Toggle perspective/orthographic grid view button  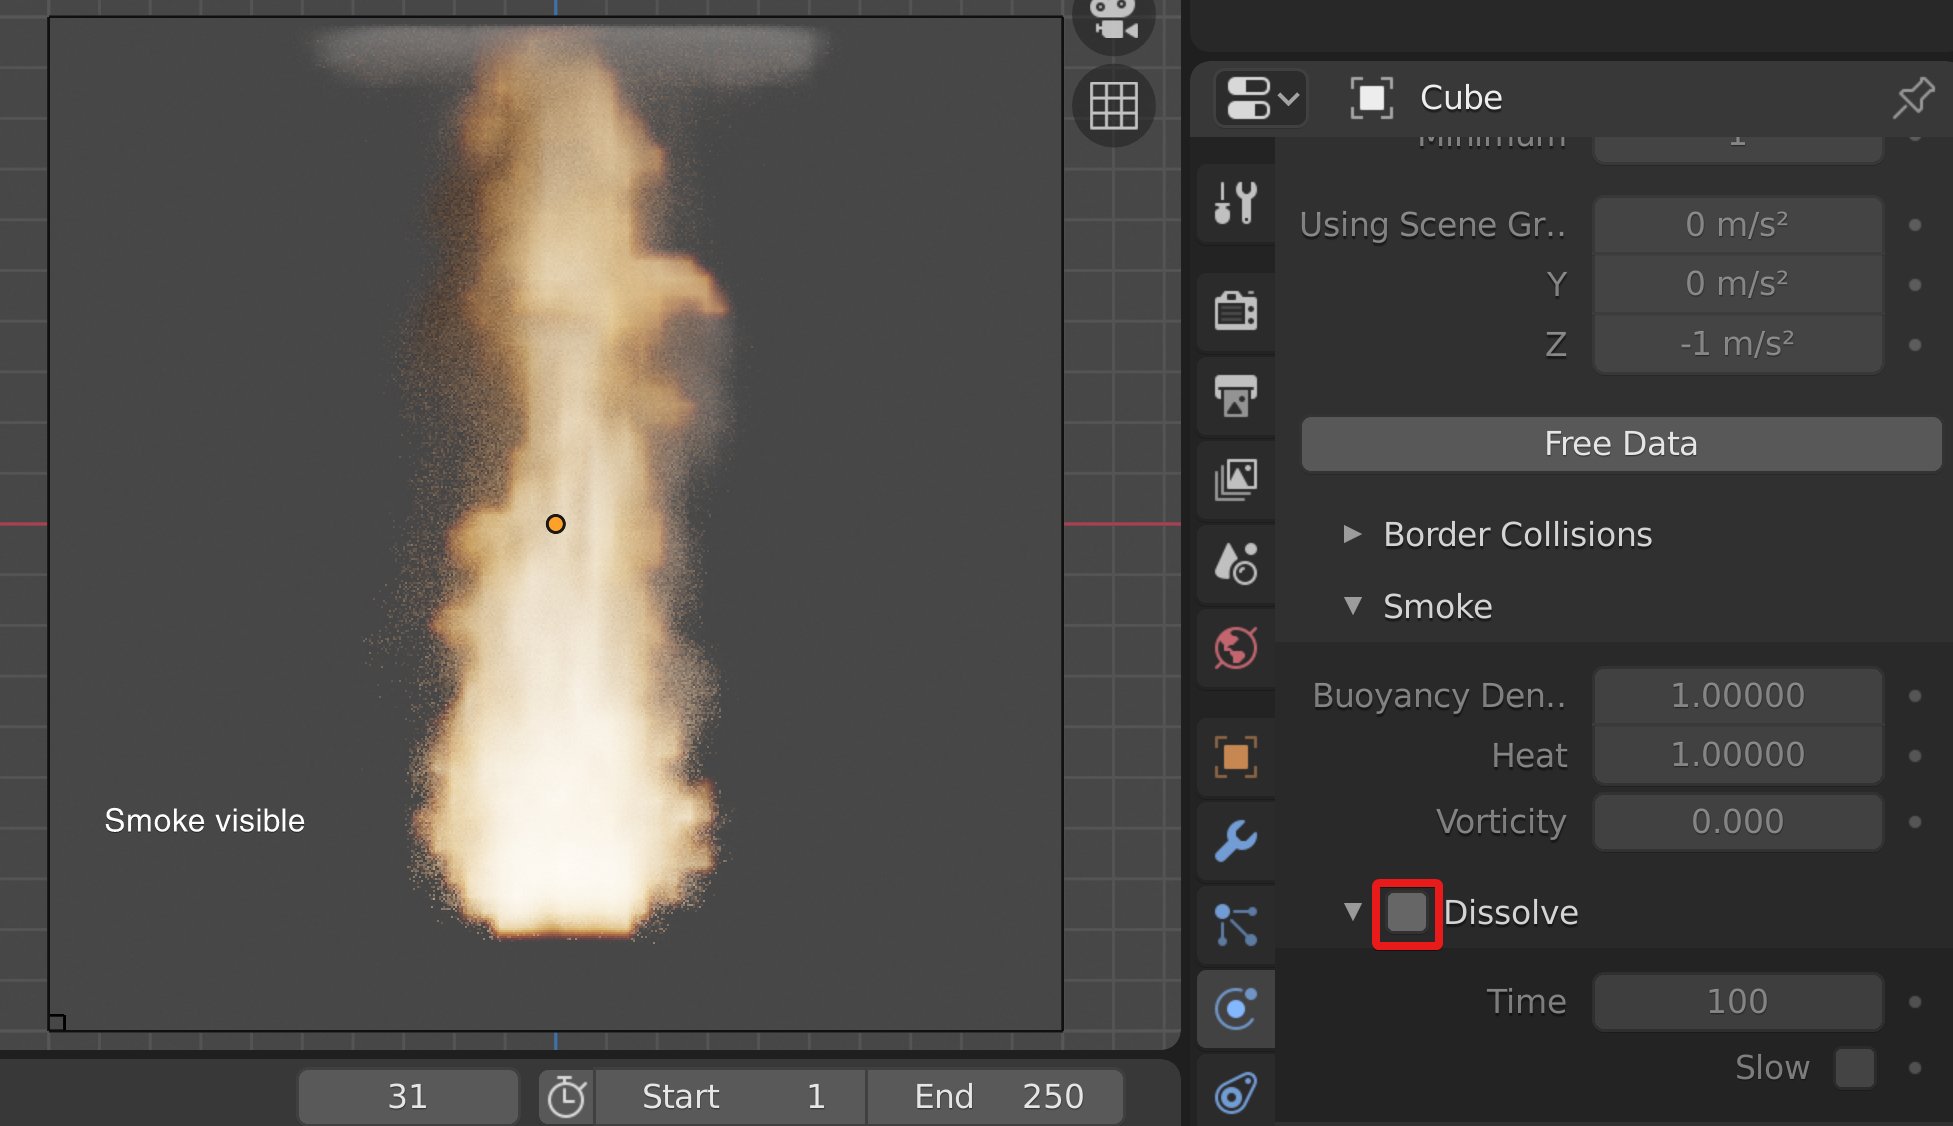[x=1113, y=105]
